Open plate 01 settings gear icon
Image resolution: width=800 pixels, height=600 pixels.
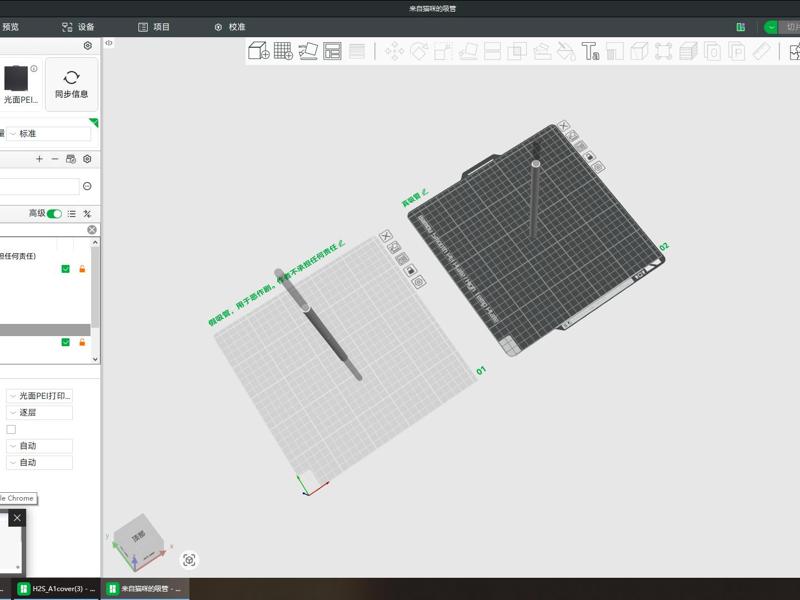418,282
